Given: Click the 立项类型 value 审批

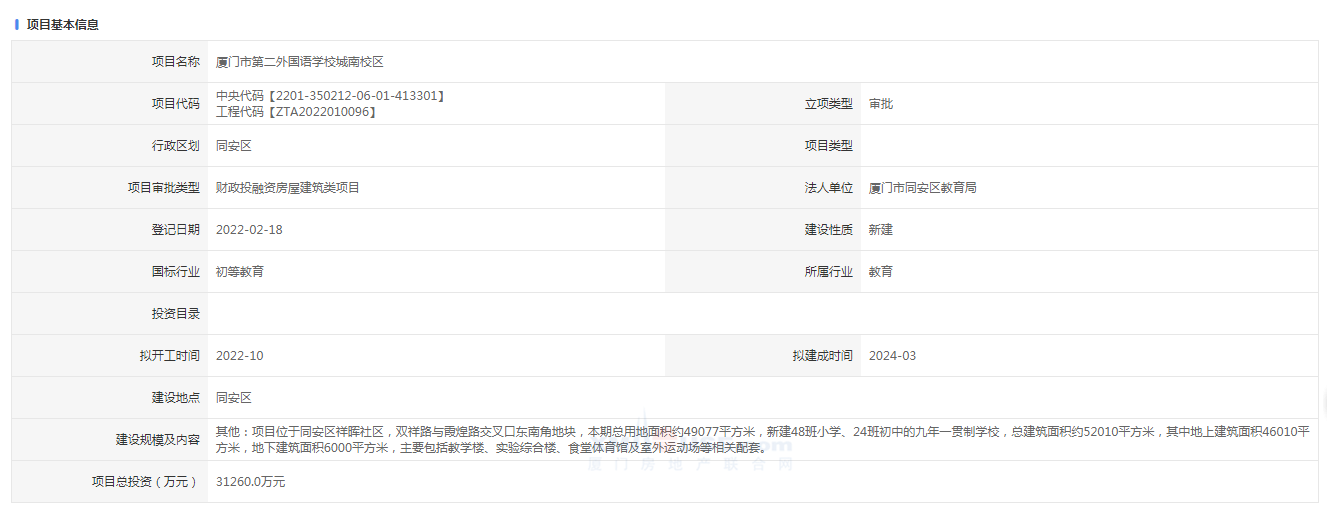Looking at the screenshot, I should pos(881,104).
